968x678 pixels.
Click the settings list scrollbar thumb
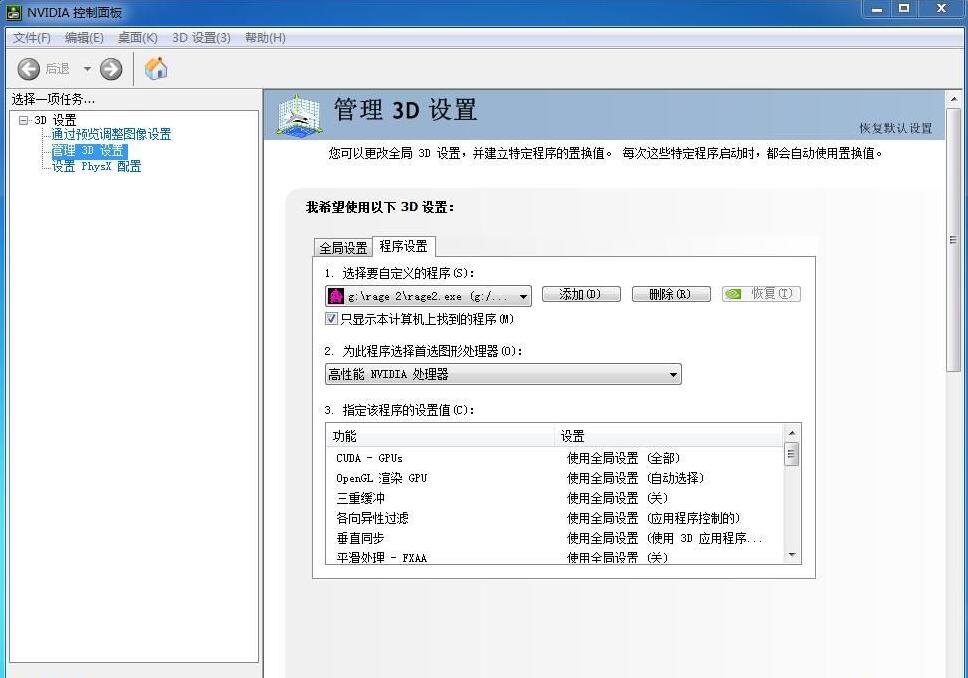click(792, 454)
